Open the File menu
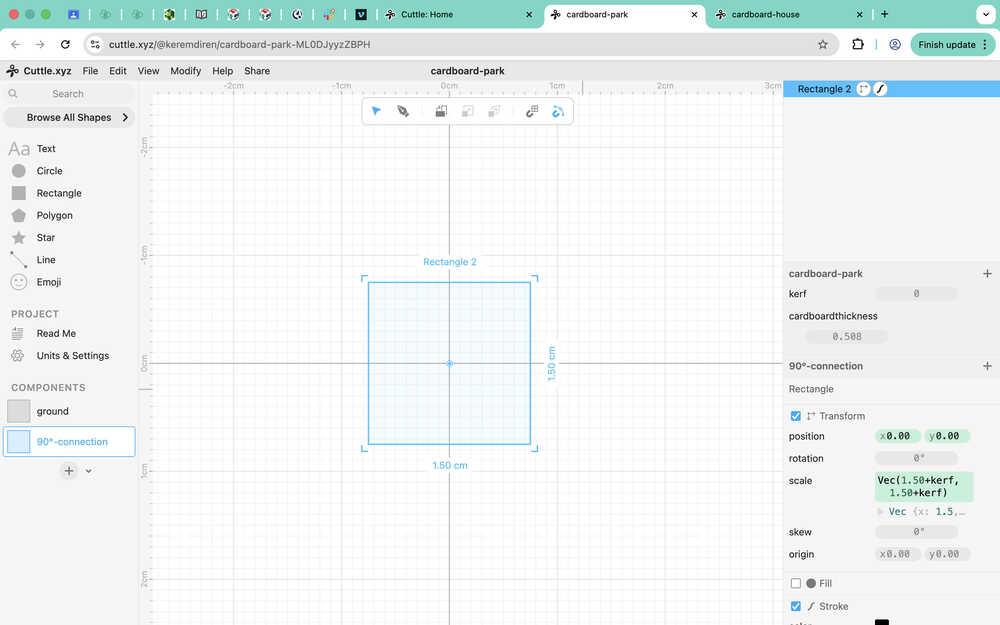 (91, 71)
